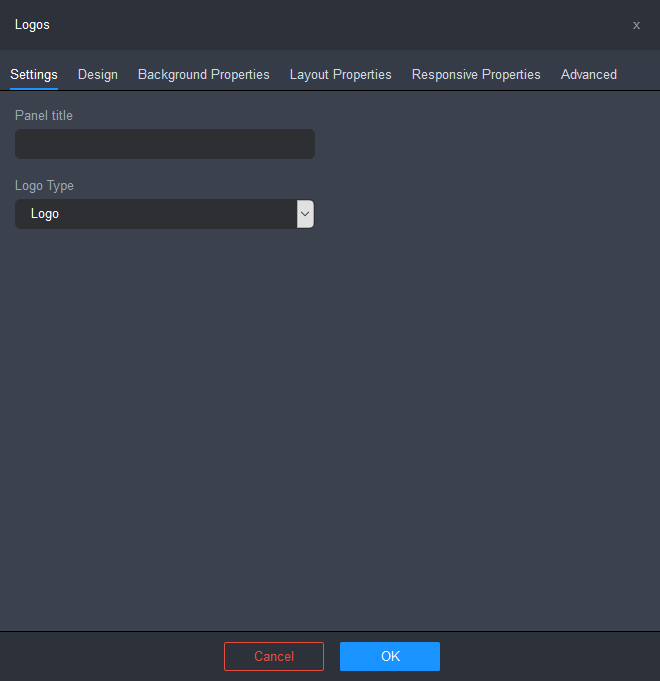Show the Advanced tab
660x681 pixels.
[x=588, y=75]
